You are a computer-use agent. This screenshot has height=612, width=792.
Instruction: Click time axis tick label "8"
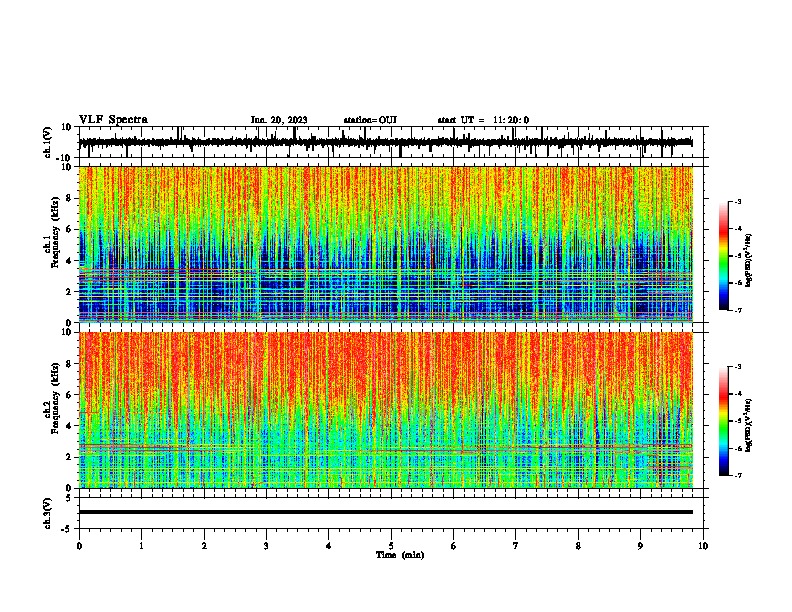point(578,546)
